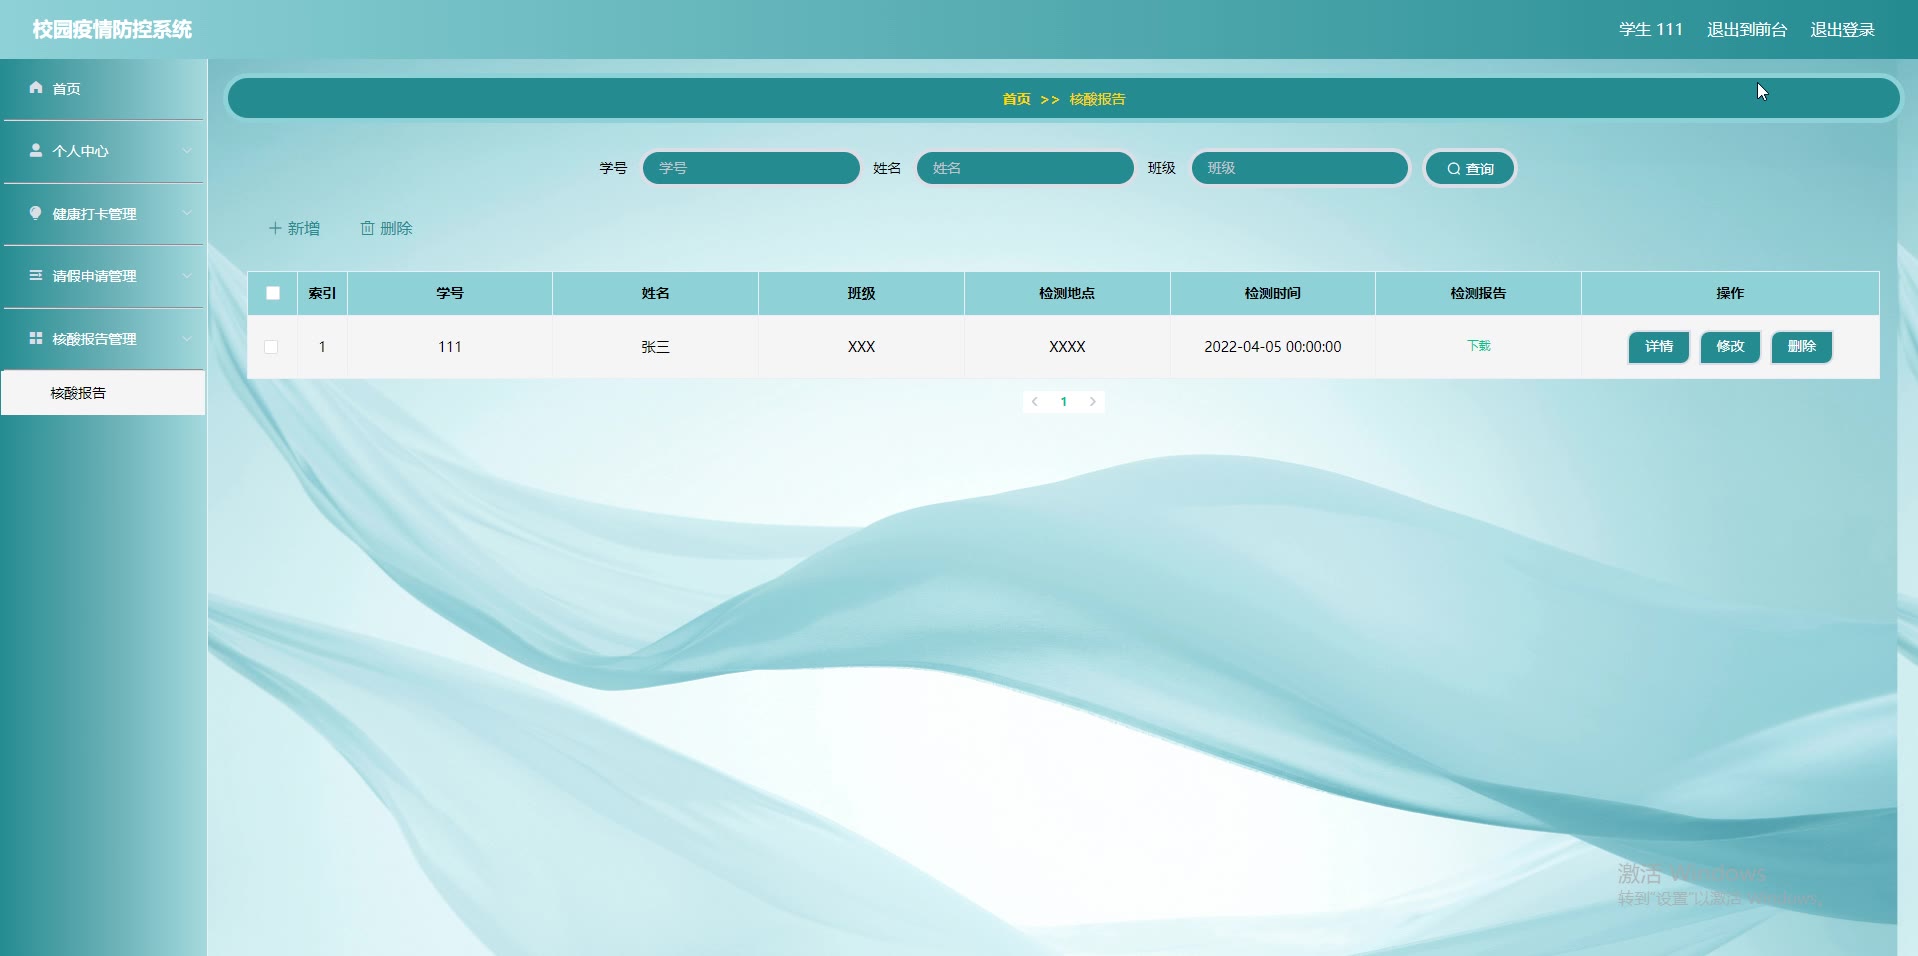Select the 核酸报告 submenu item
Screen dimensions: 1918x956
[103, 393]
